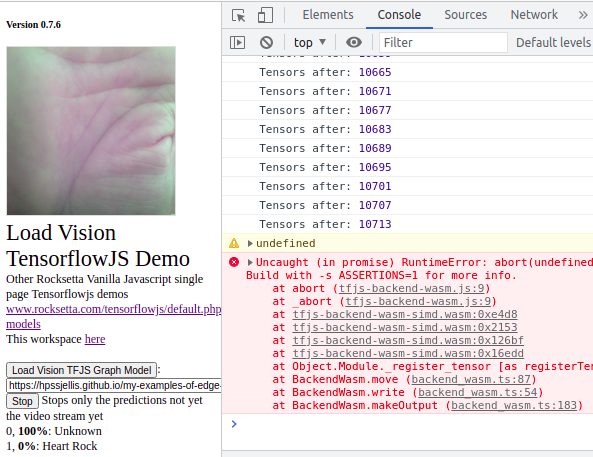The width and height of the screenshot is (593, 457).
Task: Click the Load Vision TFJS Graph Model button
Action: (81, 370)
